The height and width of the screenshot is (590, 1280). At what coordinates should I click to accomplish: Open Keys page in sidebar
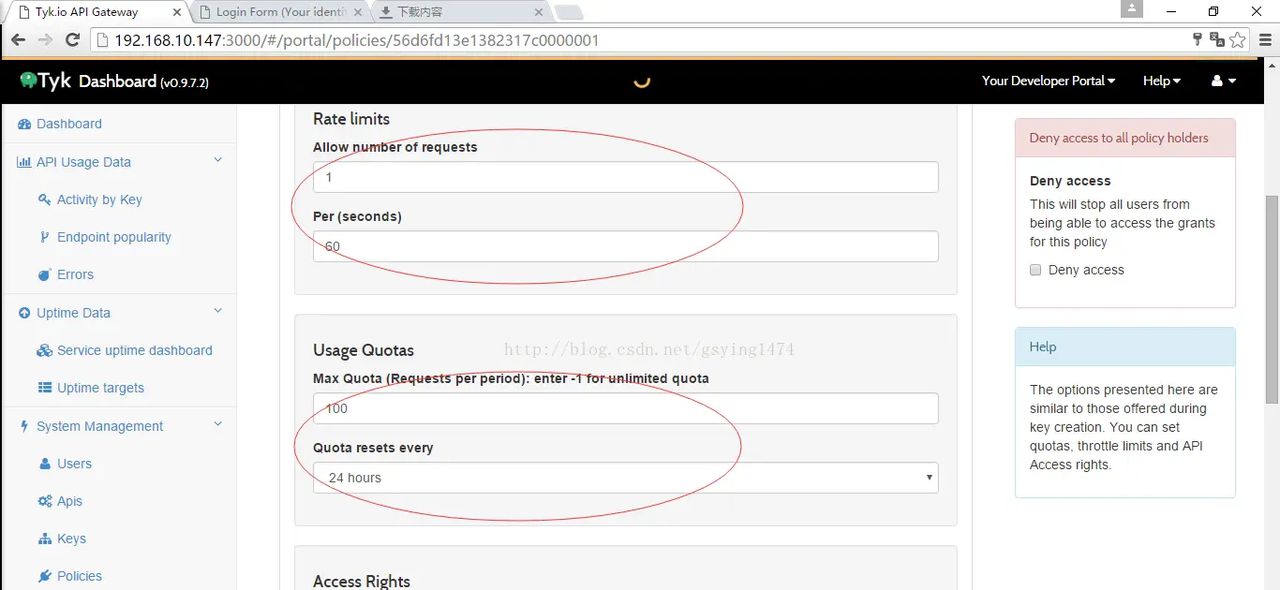71,539
